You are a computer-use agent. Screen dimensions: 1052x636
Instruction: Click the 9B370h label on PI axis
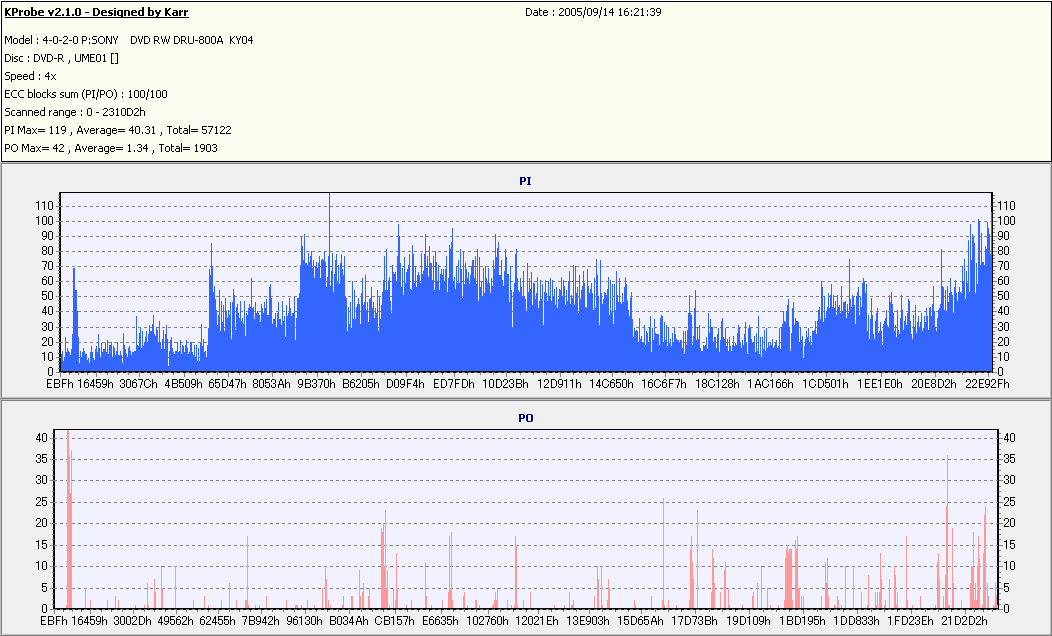point(317,384)
